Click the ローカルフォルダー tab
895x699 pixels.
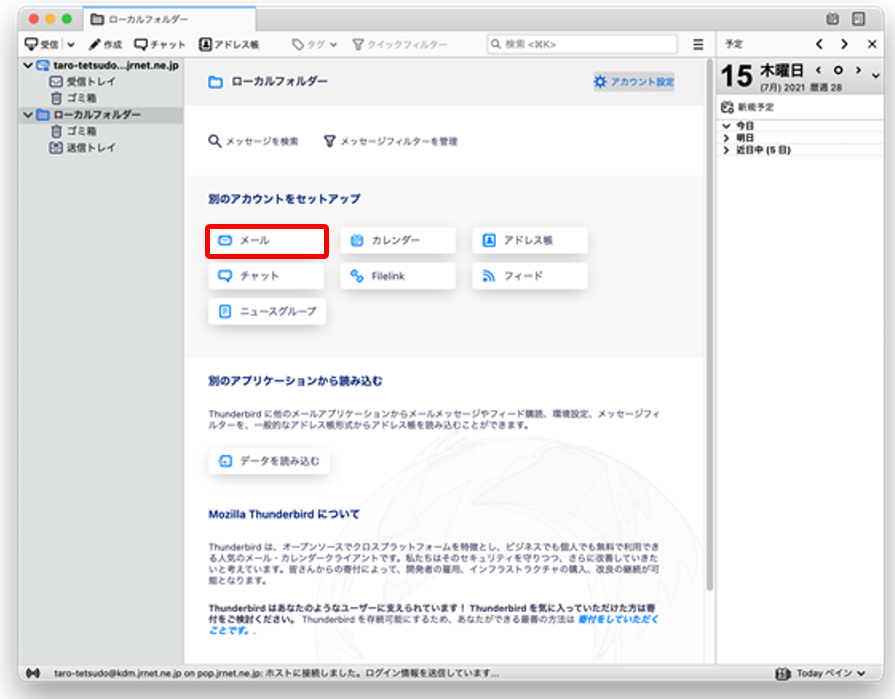click(170, 19)
